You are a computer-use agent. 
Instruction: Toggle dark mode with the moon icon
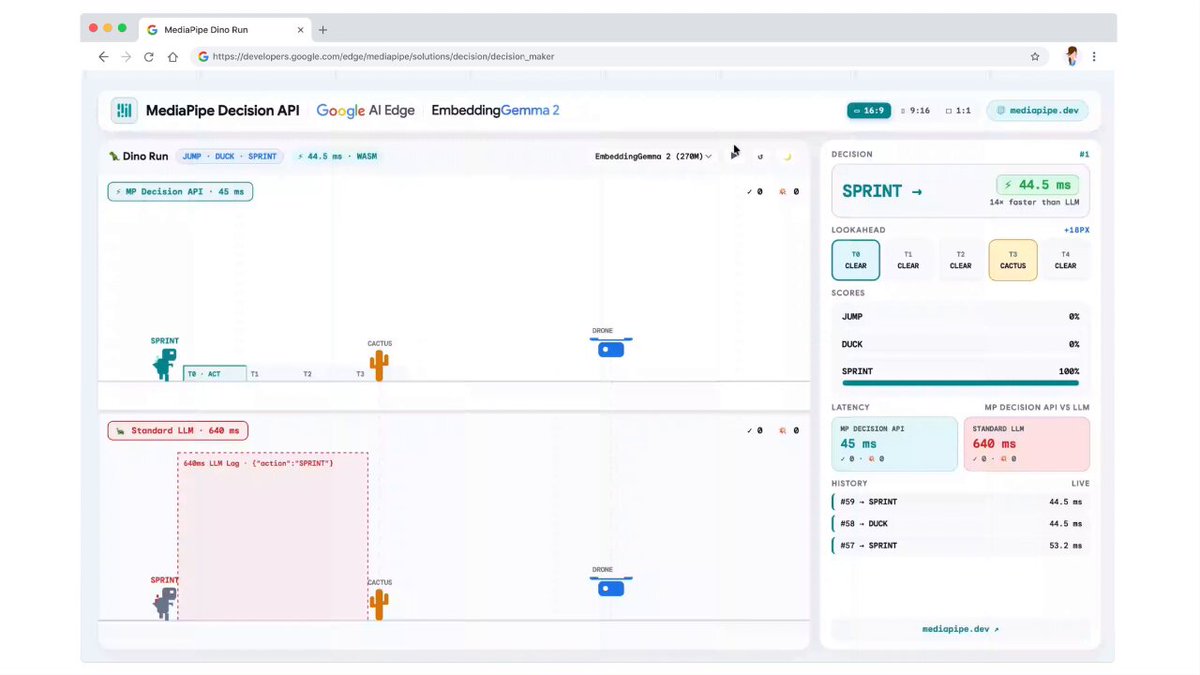tap(786, 156)
